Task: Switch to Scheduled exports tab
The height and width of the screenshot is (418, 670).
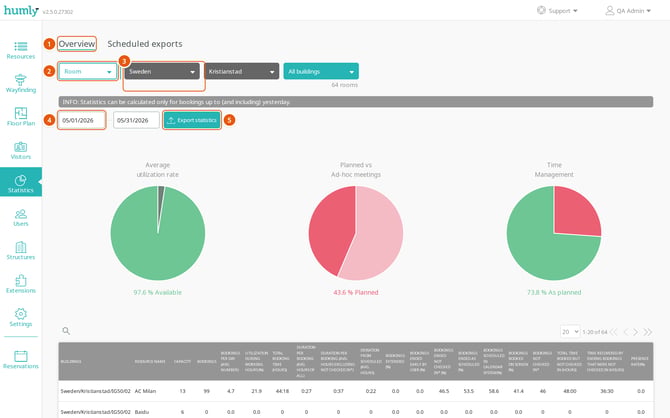Action: pyautogui.click(x=145, y=44)
